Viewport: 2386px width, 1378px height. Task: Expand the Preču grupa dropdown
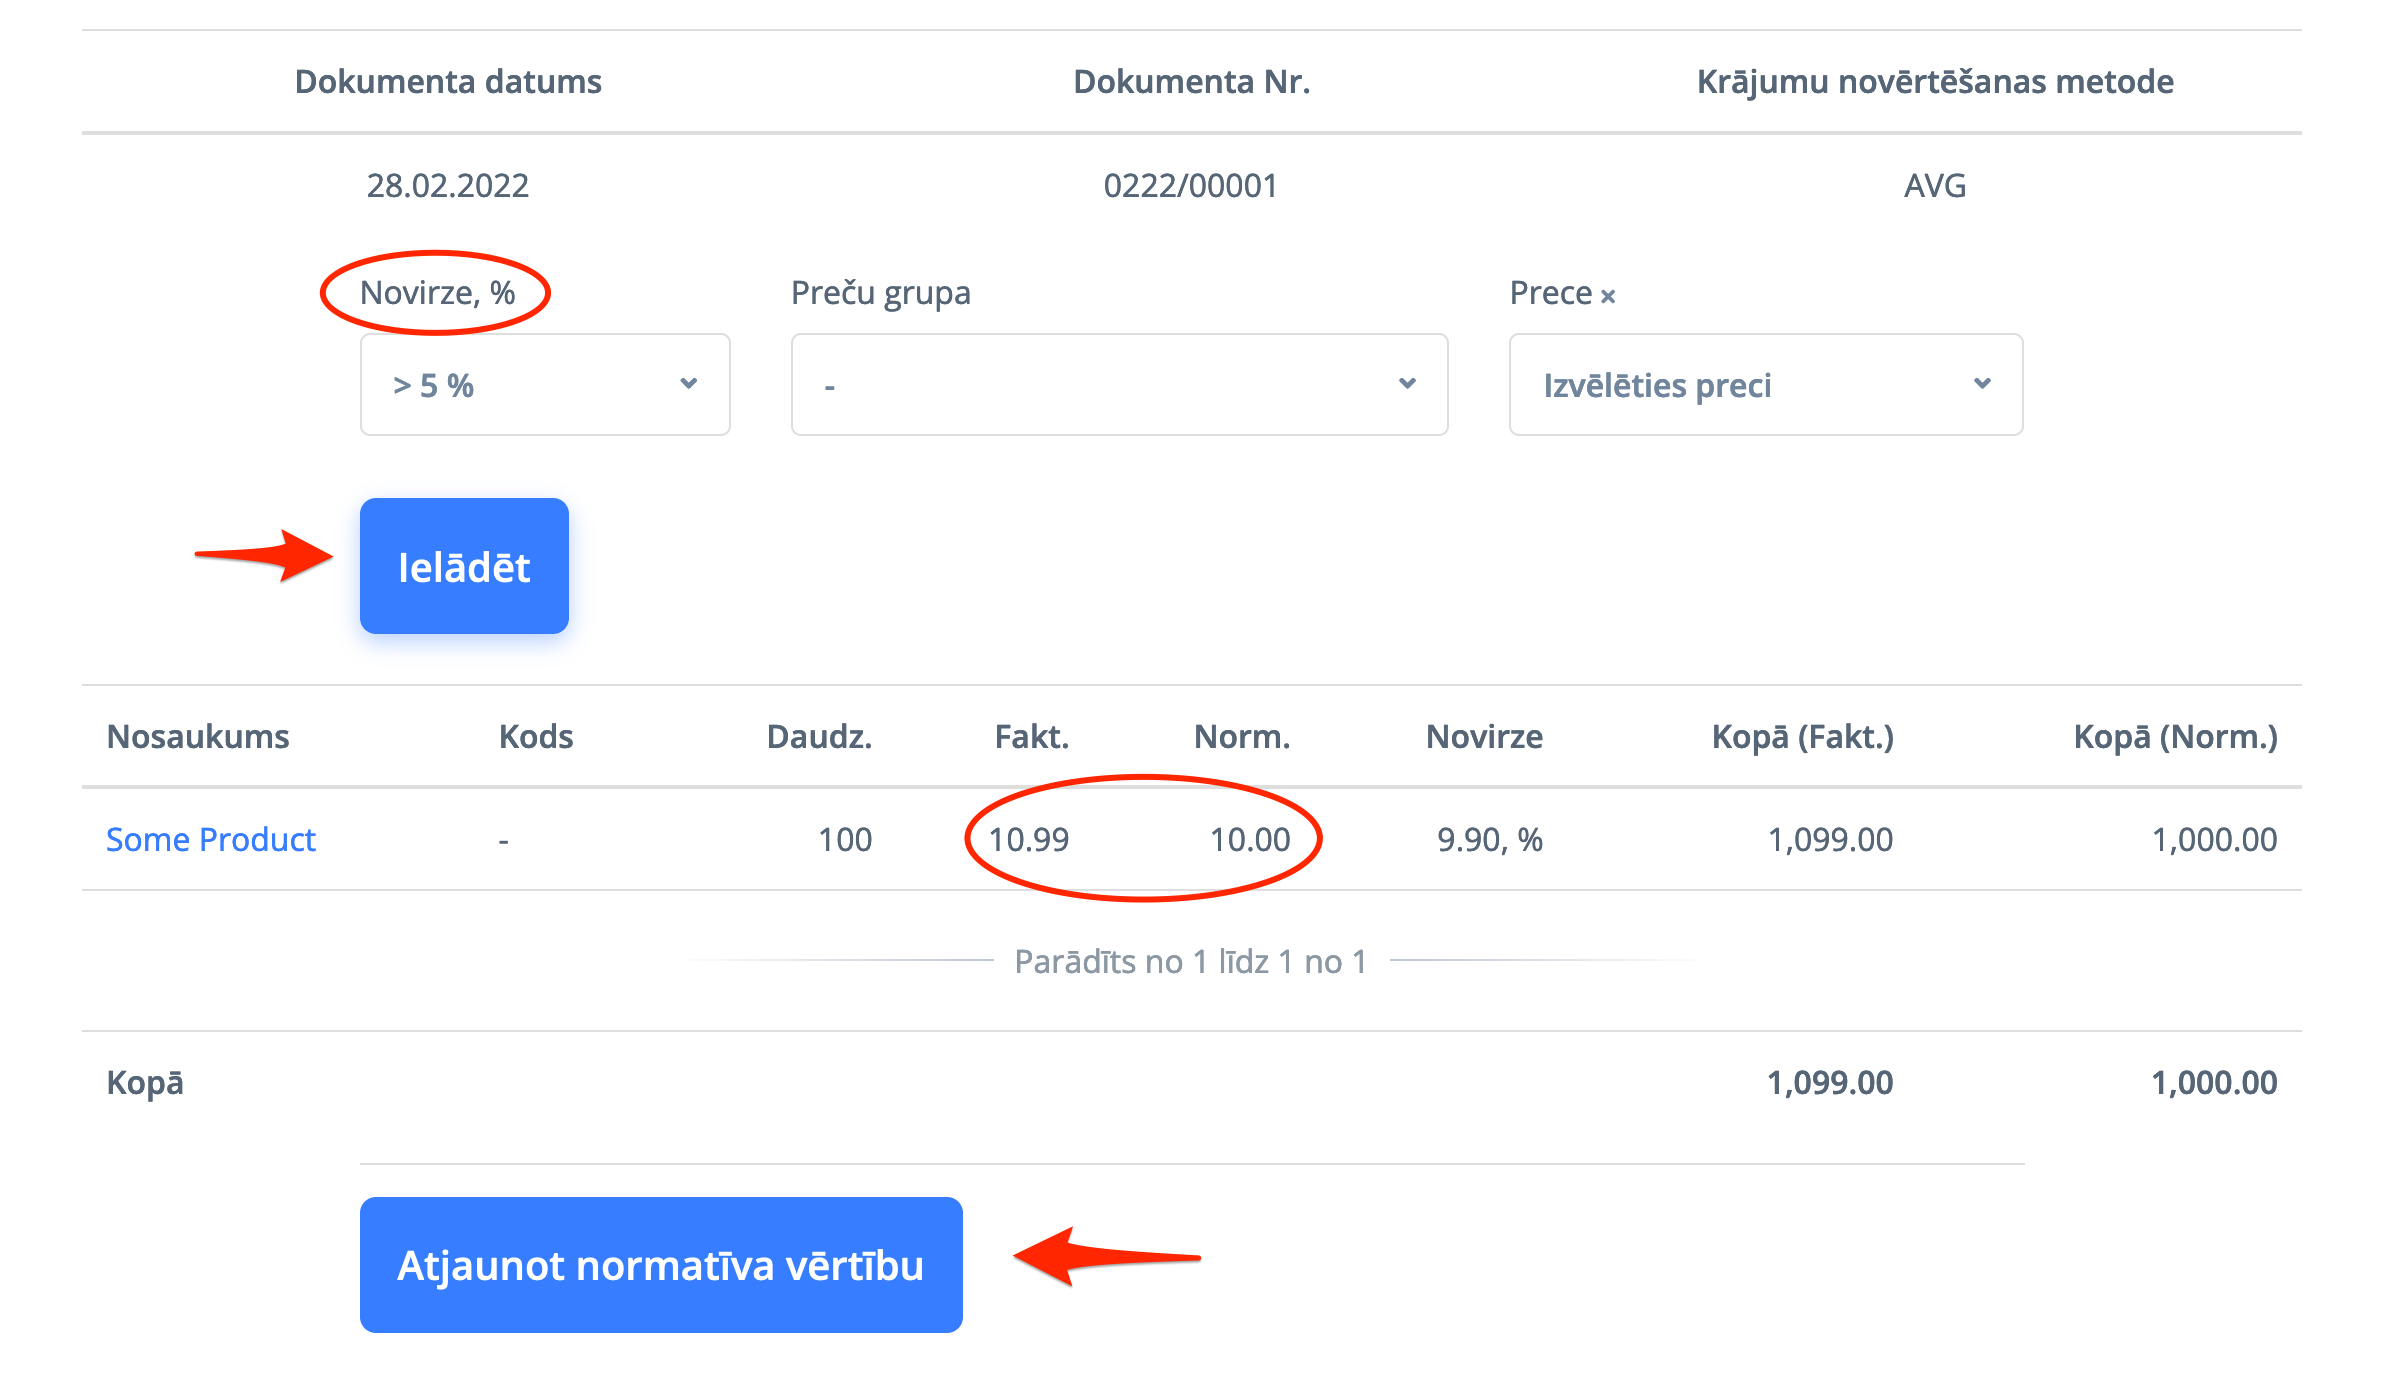1119,385
